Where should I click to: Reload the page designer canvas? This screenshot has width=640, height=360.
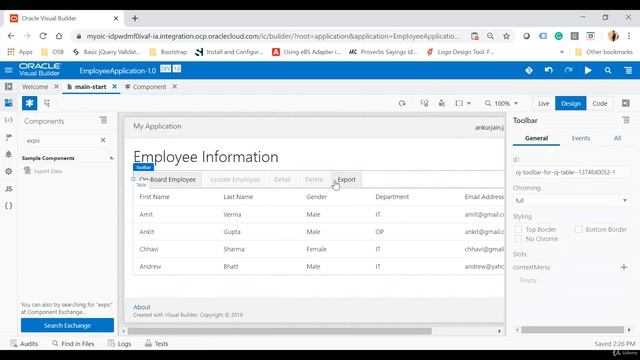[x=402, y=103]
